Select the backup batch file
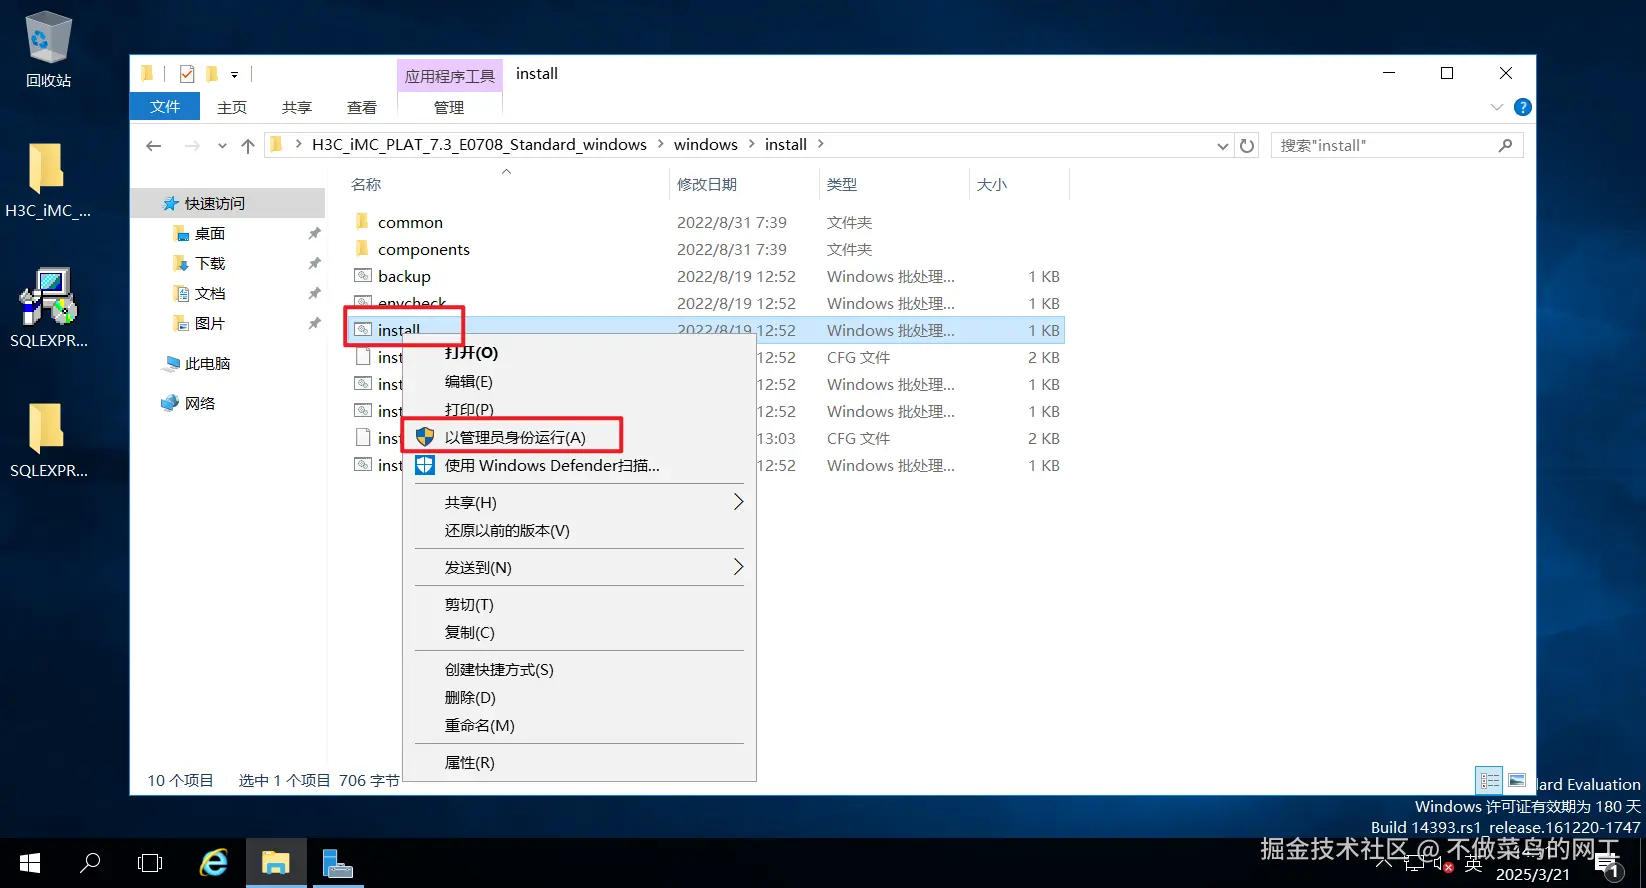The image size is (1646, 888). [404, 276]
